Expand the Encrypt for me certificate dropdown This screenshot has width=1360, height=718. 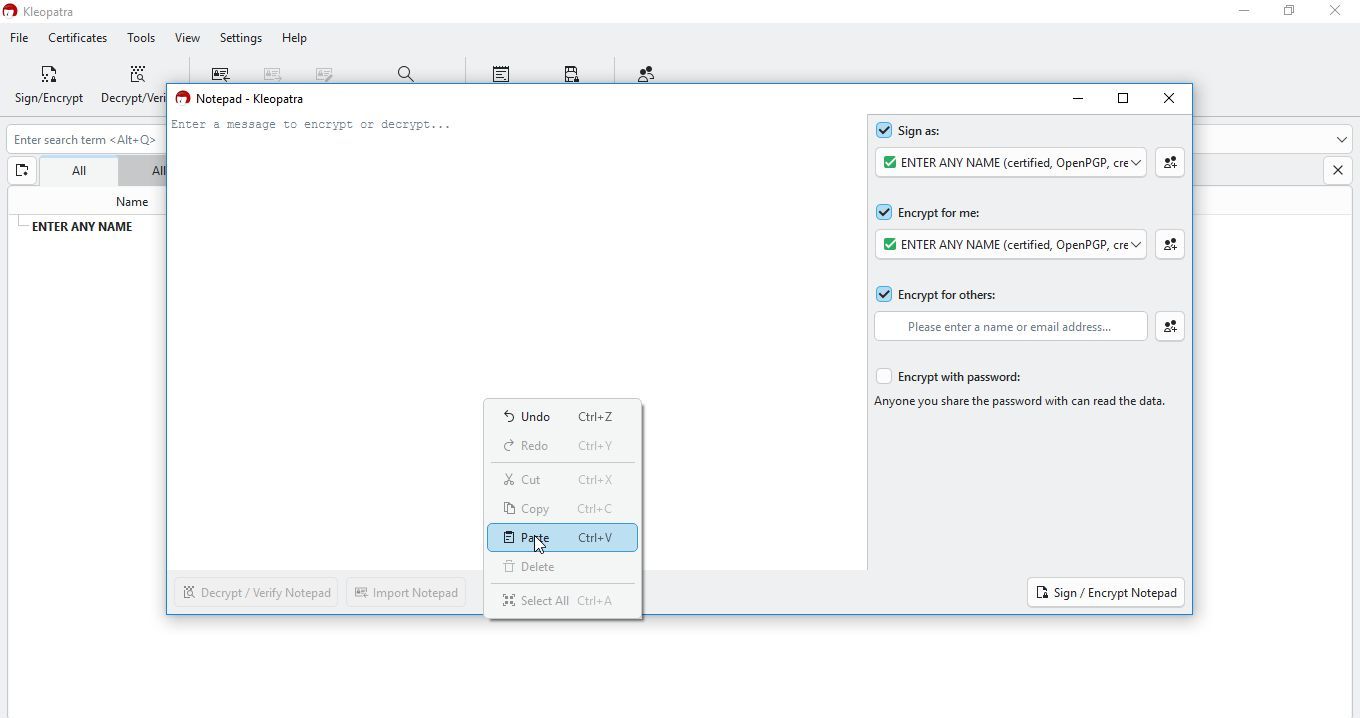[x=1136, y=245]
